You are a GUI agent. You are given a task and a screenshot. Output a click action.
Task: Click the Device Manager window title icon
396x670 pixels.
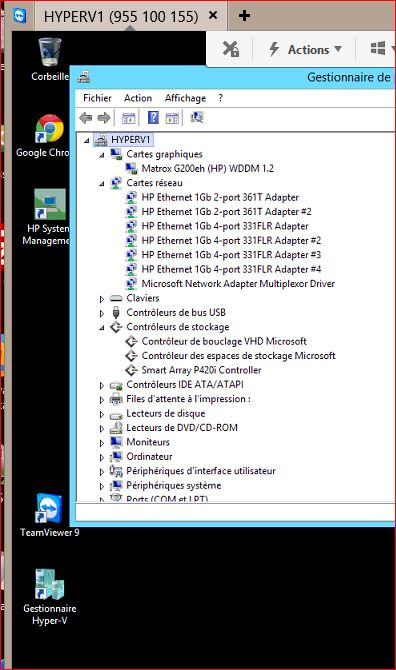click(x=84, y=77)
